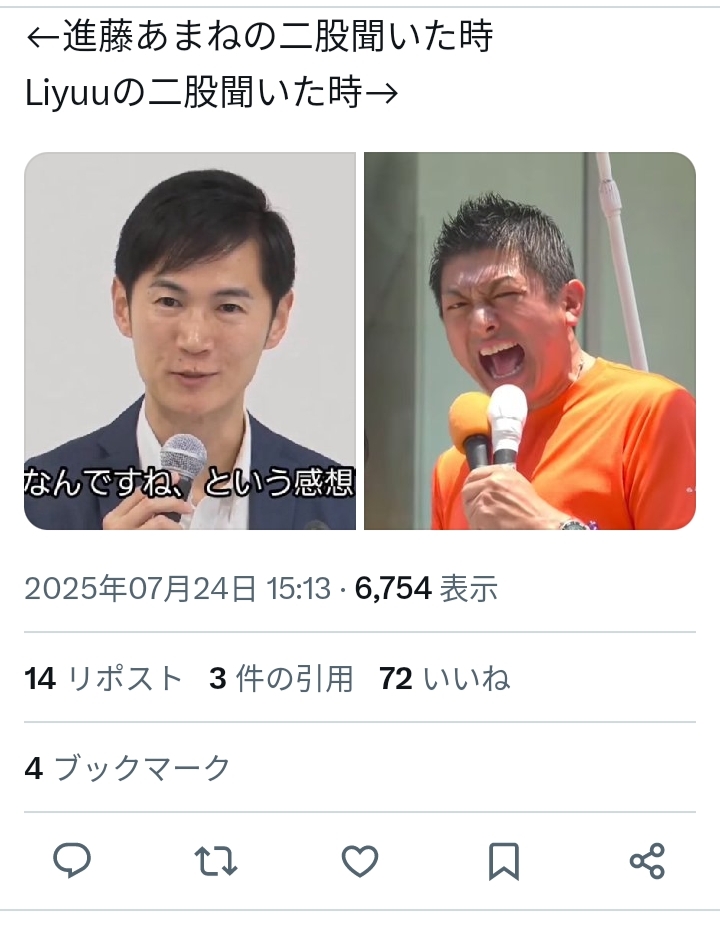Click the wristwatch in the right photo
This screenshot has width=720, height=934.
pos(575,525)
